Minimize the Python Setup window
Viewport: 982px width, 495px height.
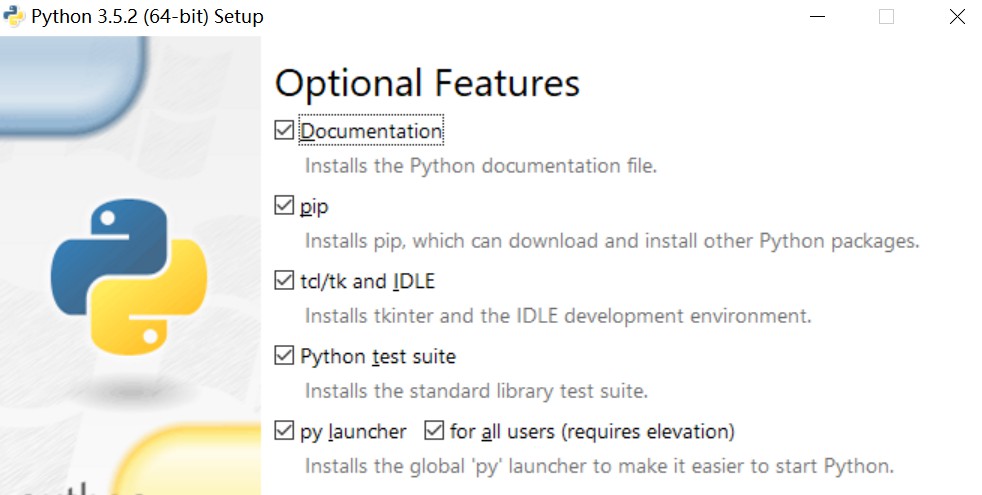[817, 17]
